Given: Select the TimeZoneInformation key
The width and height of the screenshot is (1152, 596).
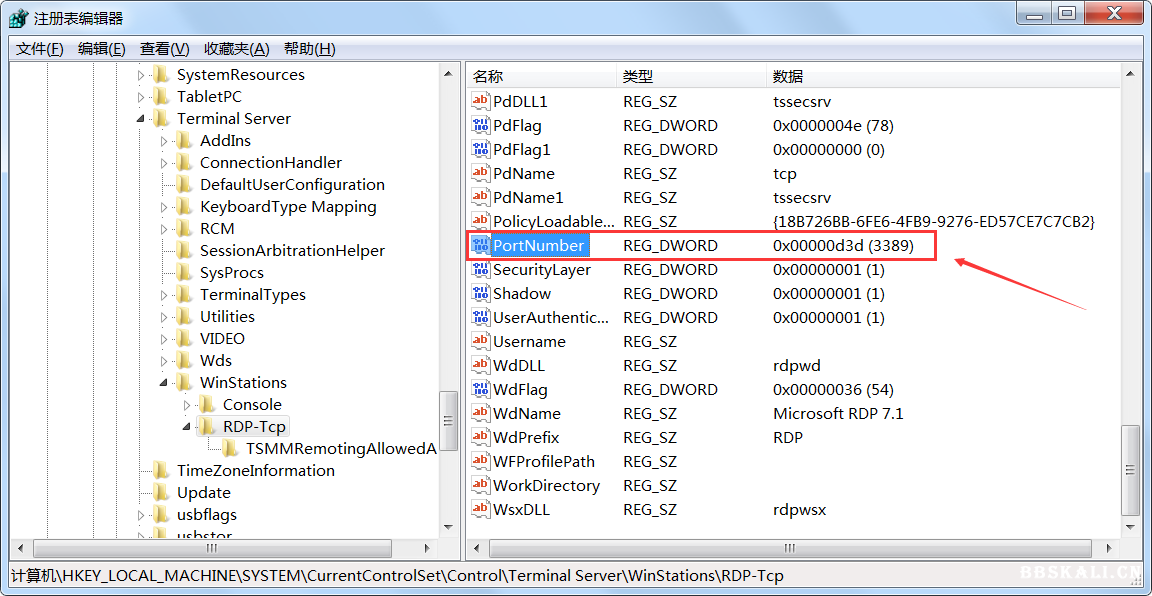Looking at the screenshot, I should [255, 471].
